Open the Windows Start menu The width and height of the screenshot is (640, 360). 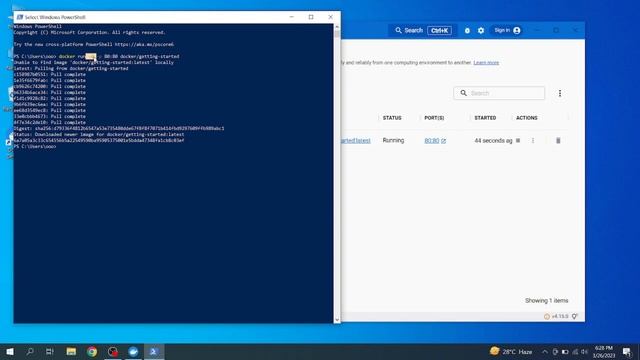tap(10, 351)
